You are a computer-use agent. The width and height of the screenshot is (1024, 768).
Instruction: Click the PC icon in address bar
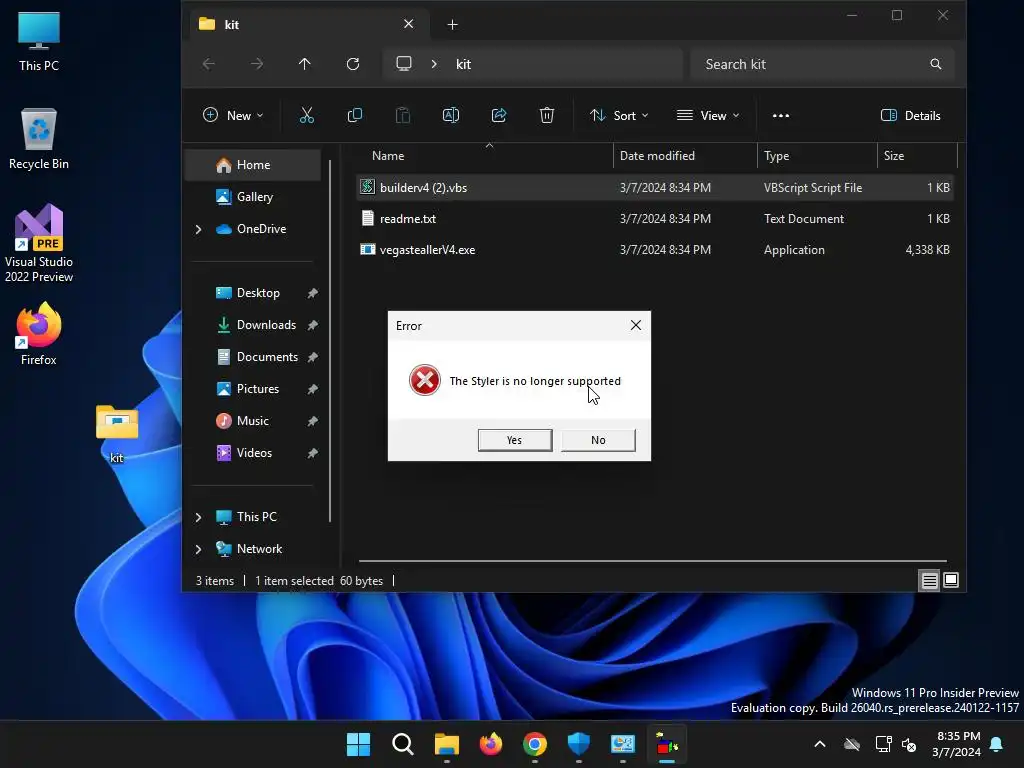point(404,63)
